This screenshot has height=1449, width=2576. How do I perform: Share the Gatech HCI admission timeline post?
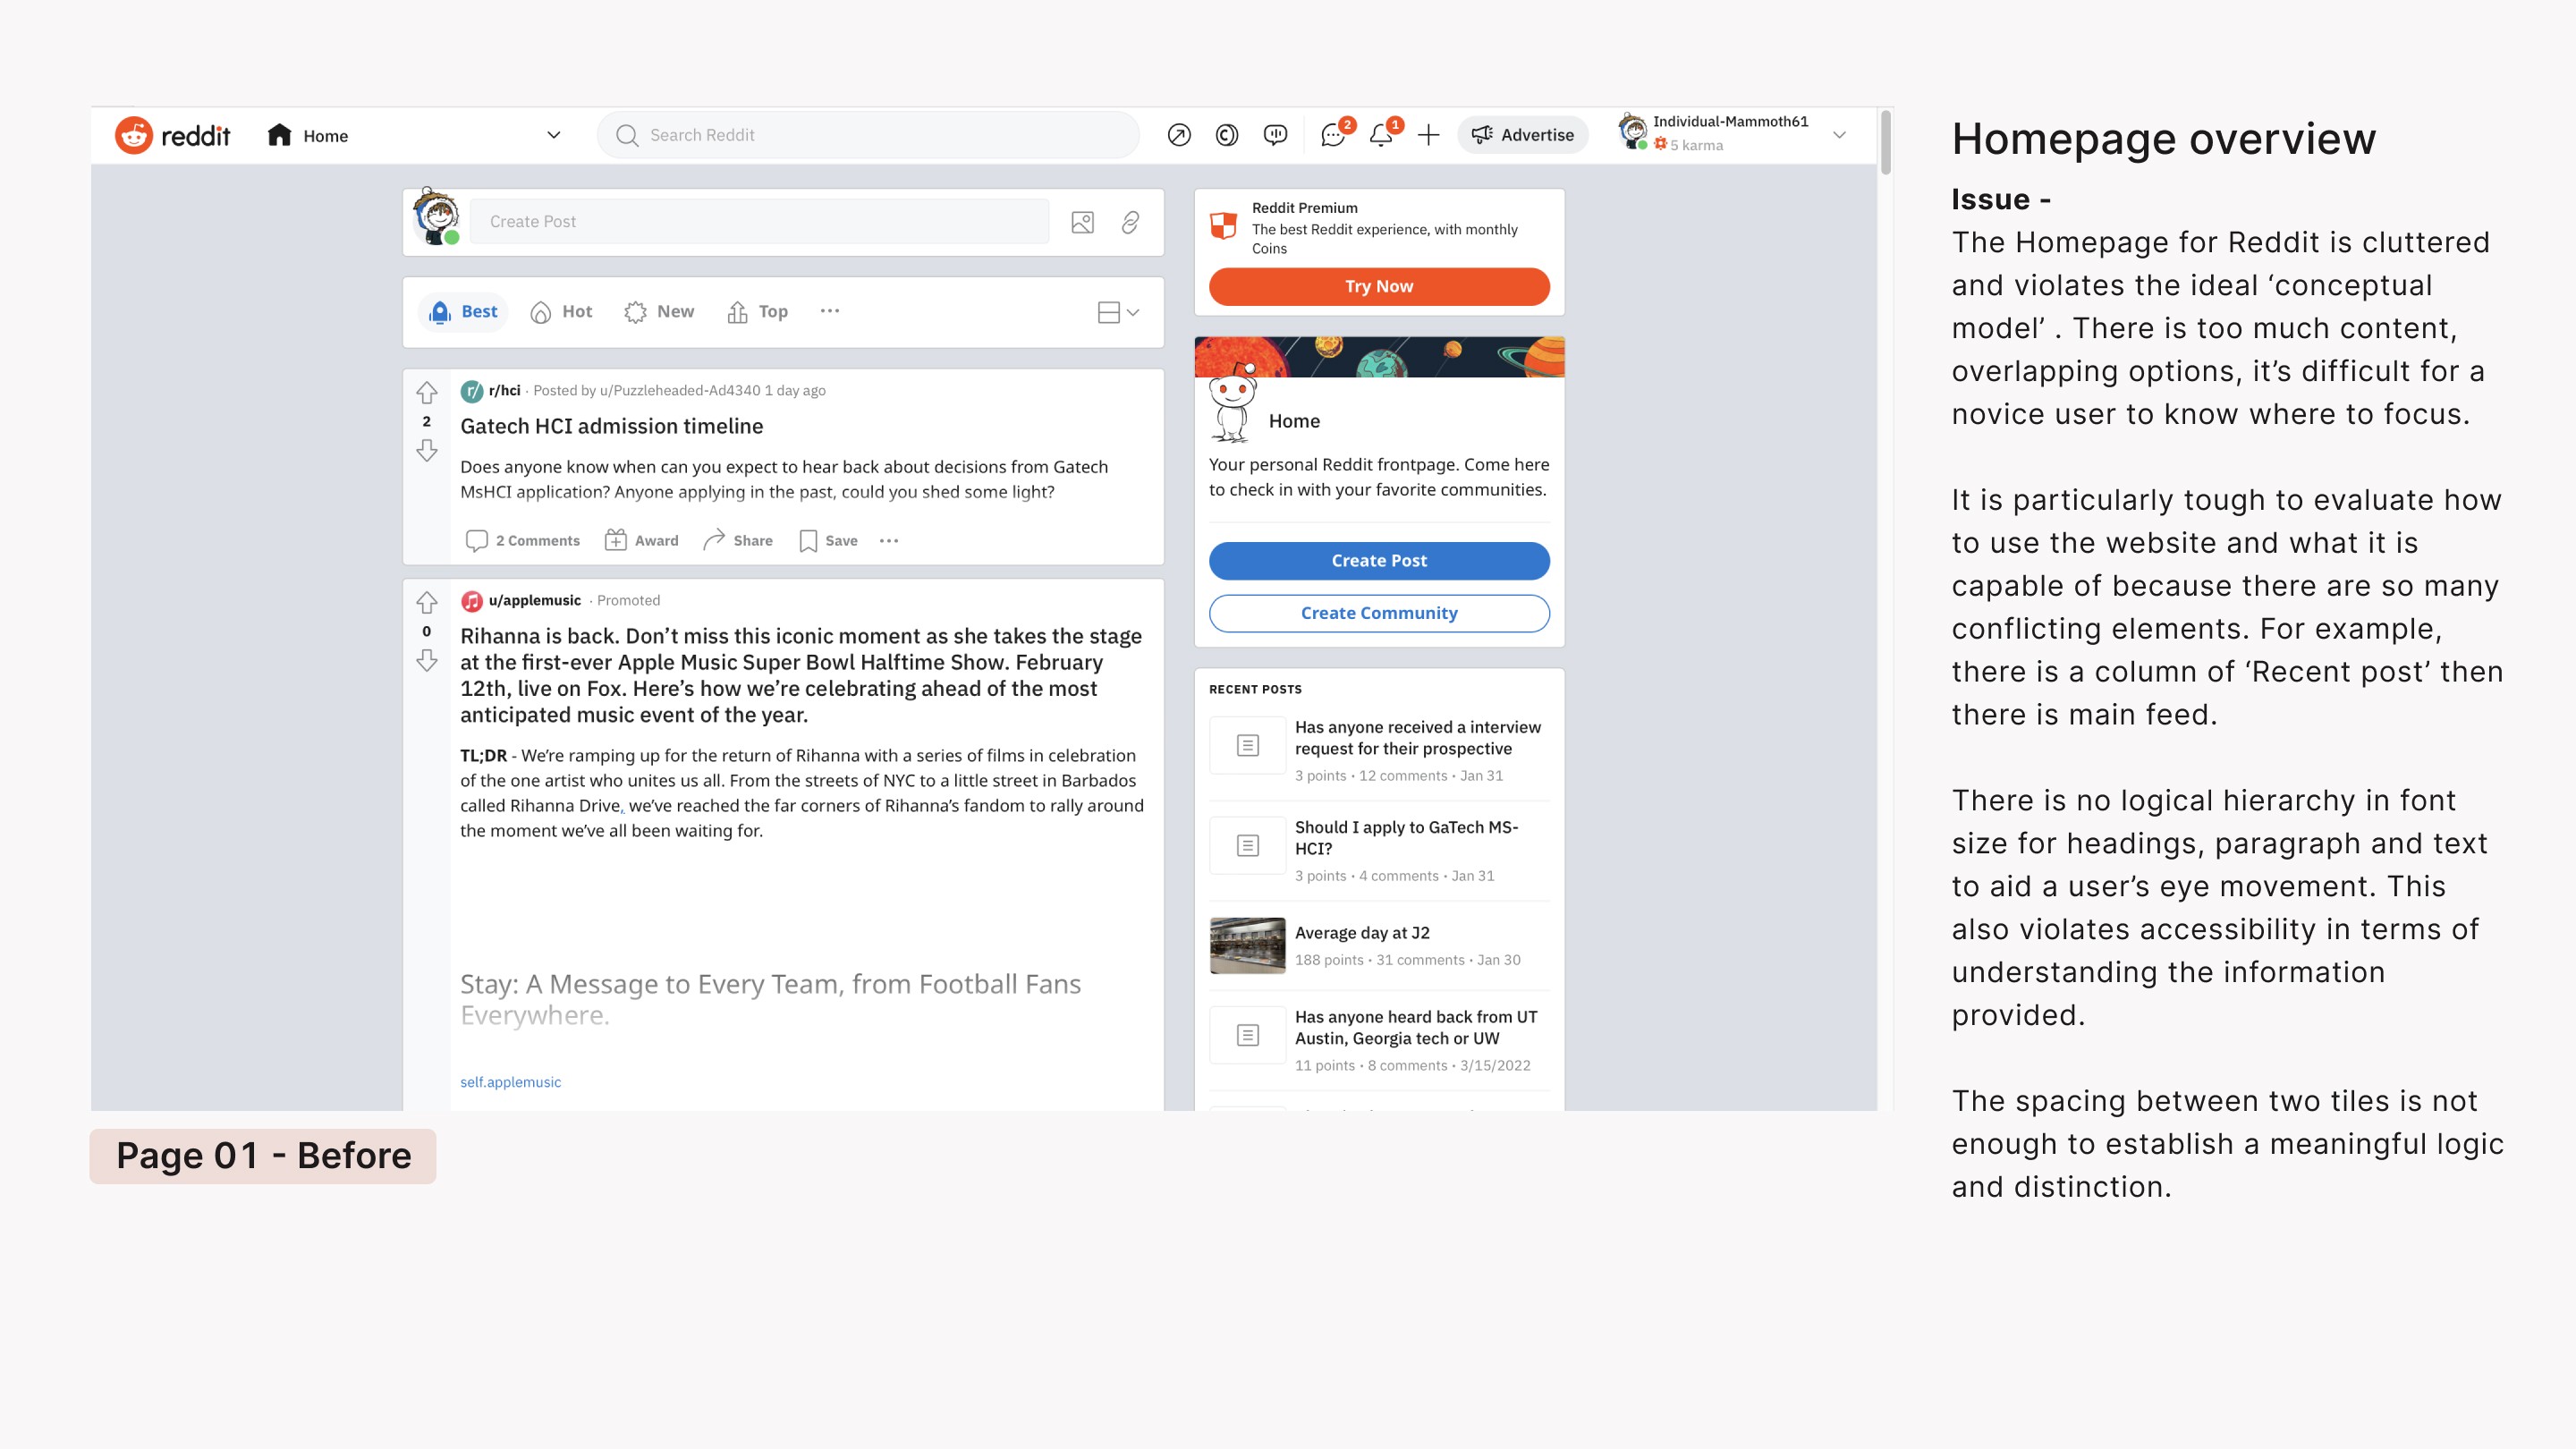(x=738, y=541)
